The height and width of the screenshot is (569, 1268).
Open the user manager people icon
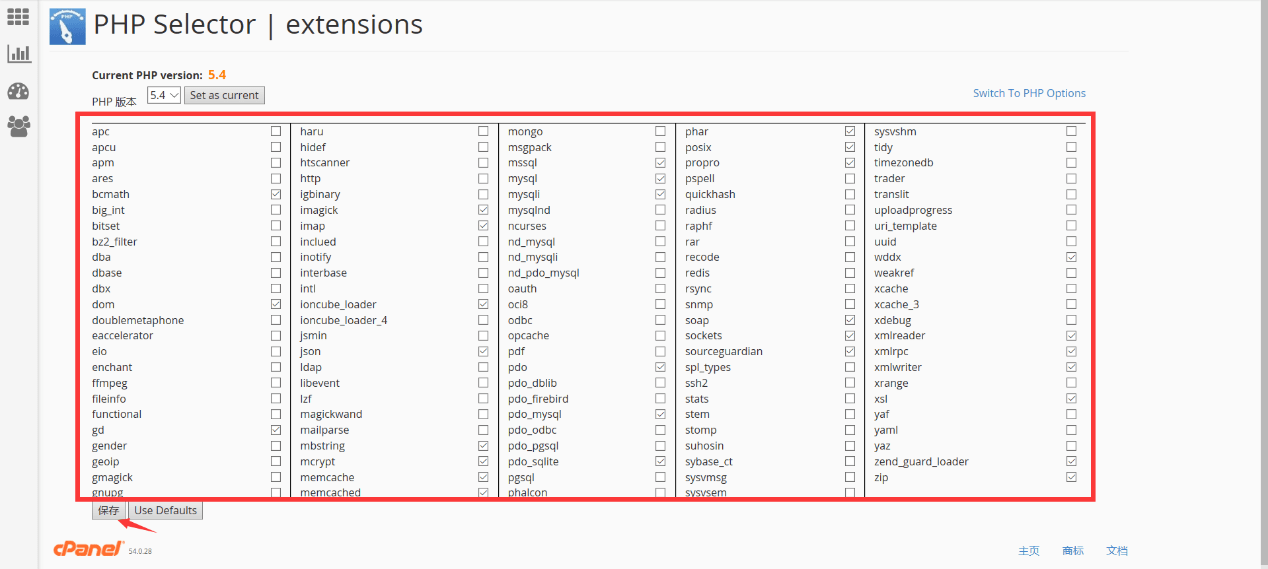click(x=18, y=127)
